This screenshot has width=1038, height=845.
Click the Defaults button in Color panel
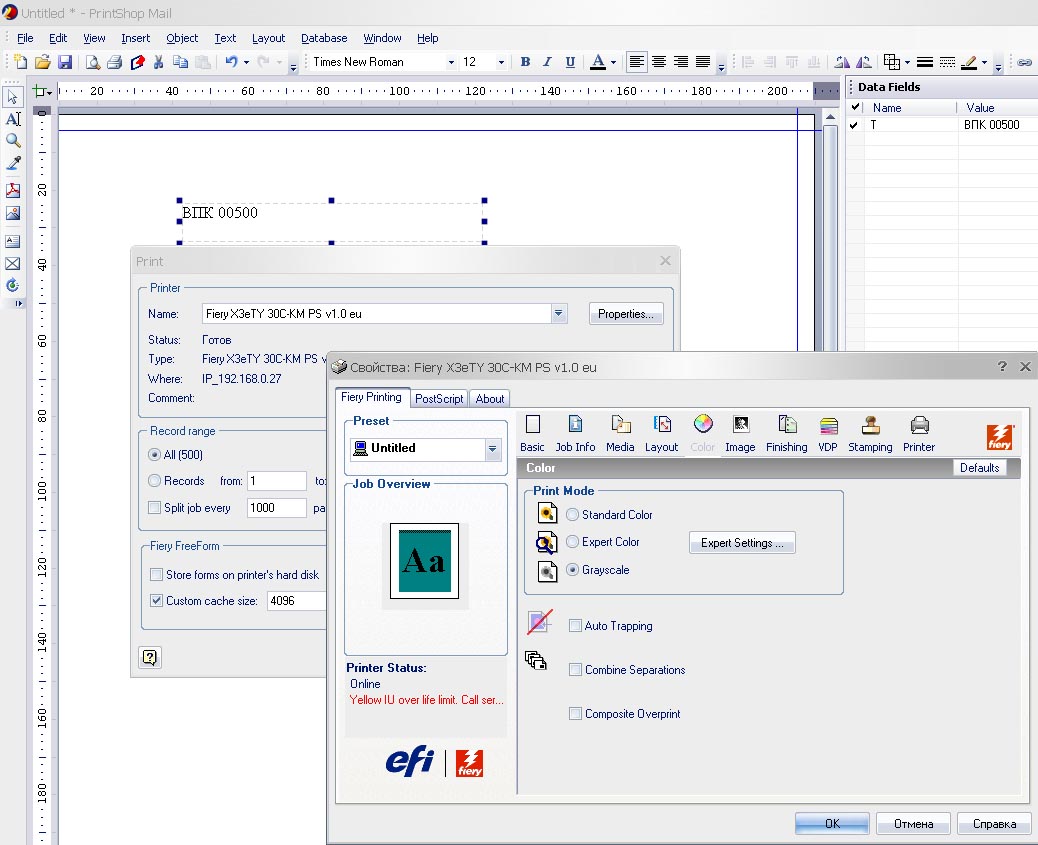(x=980, y=468)
